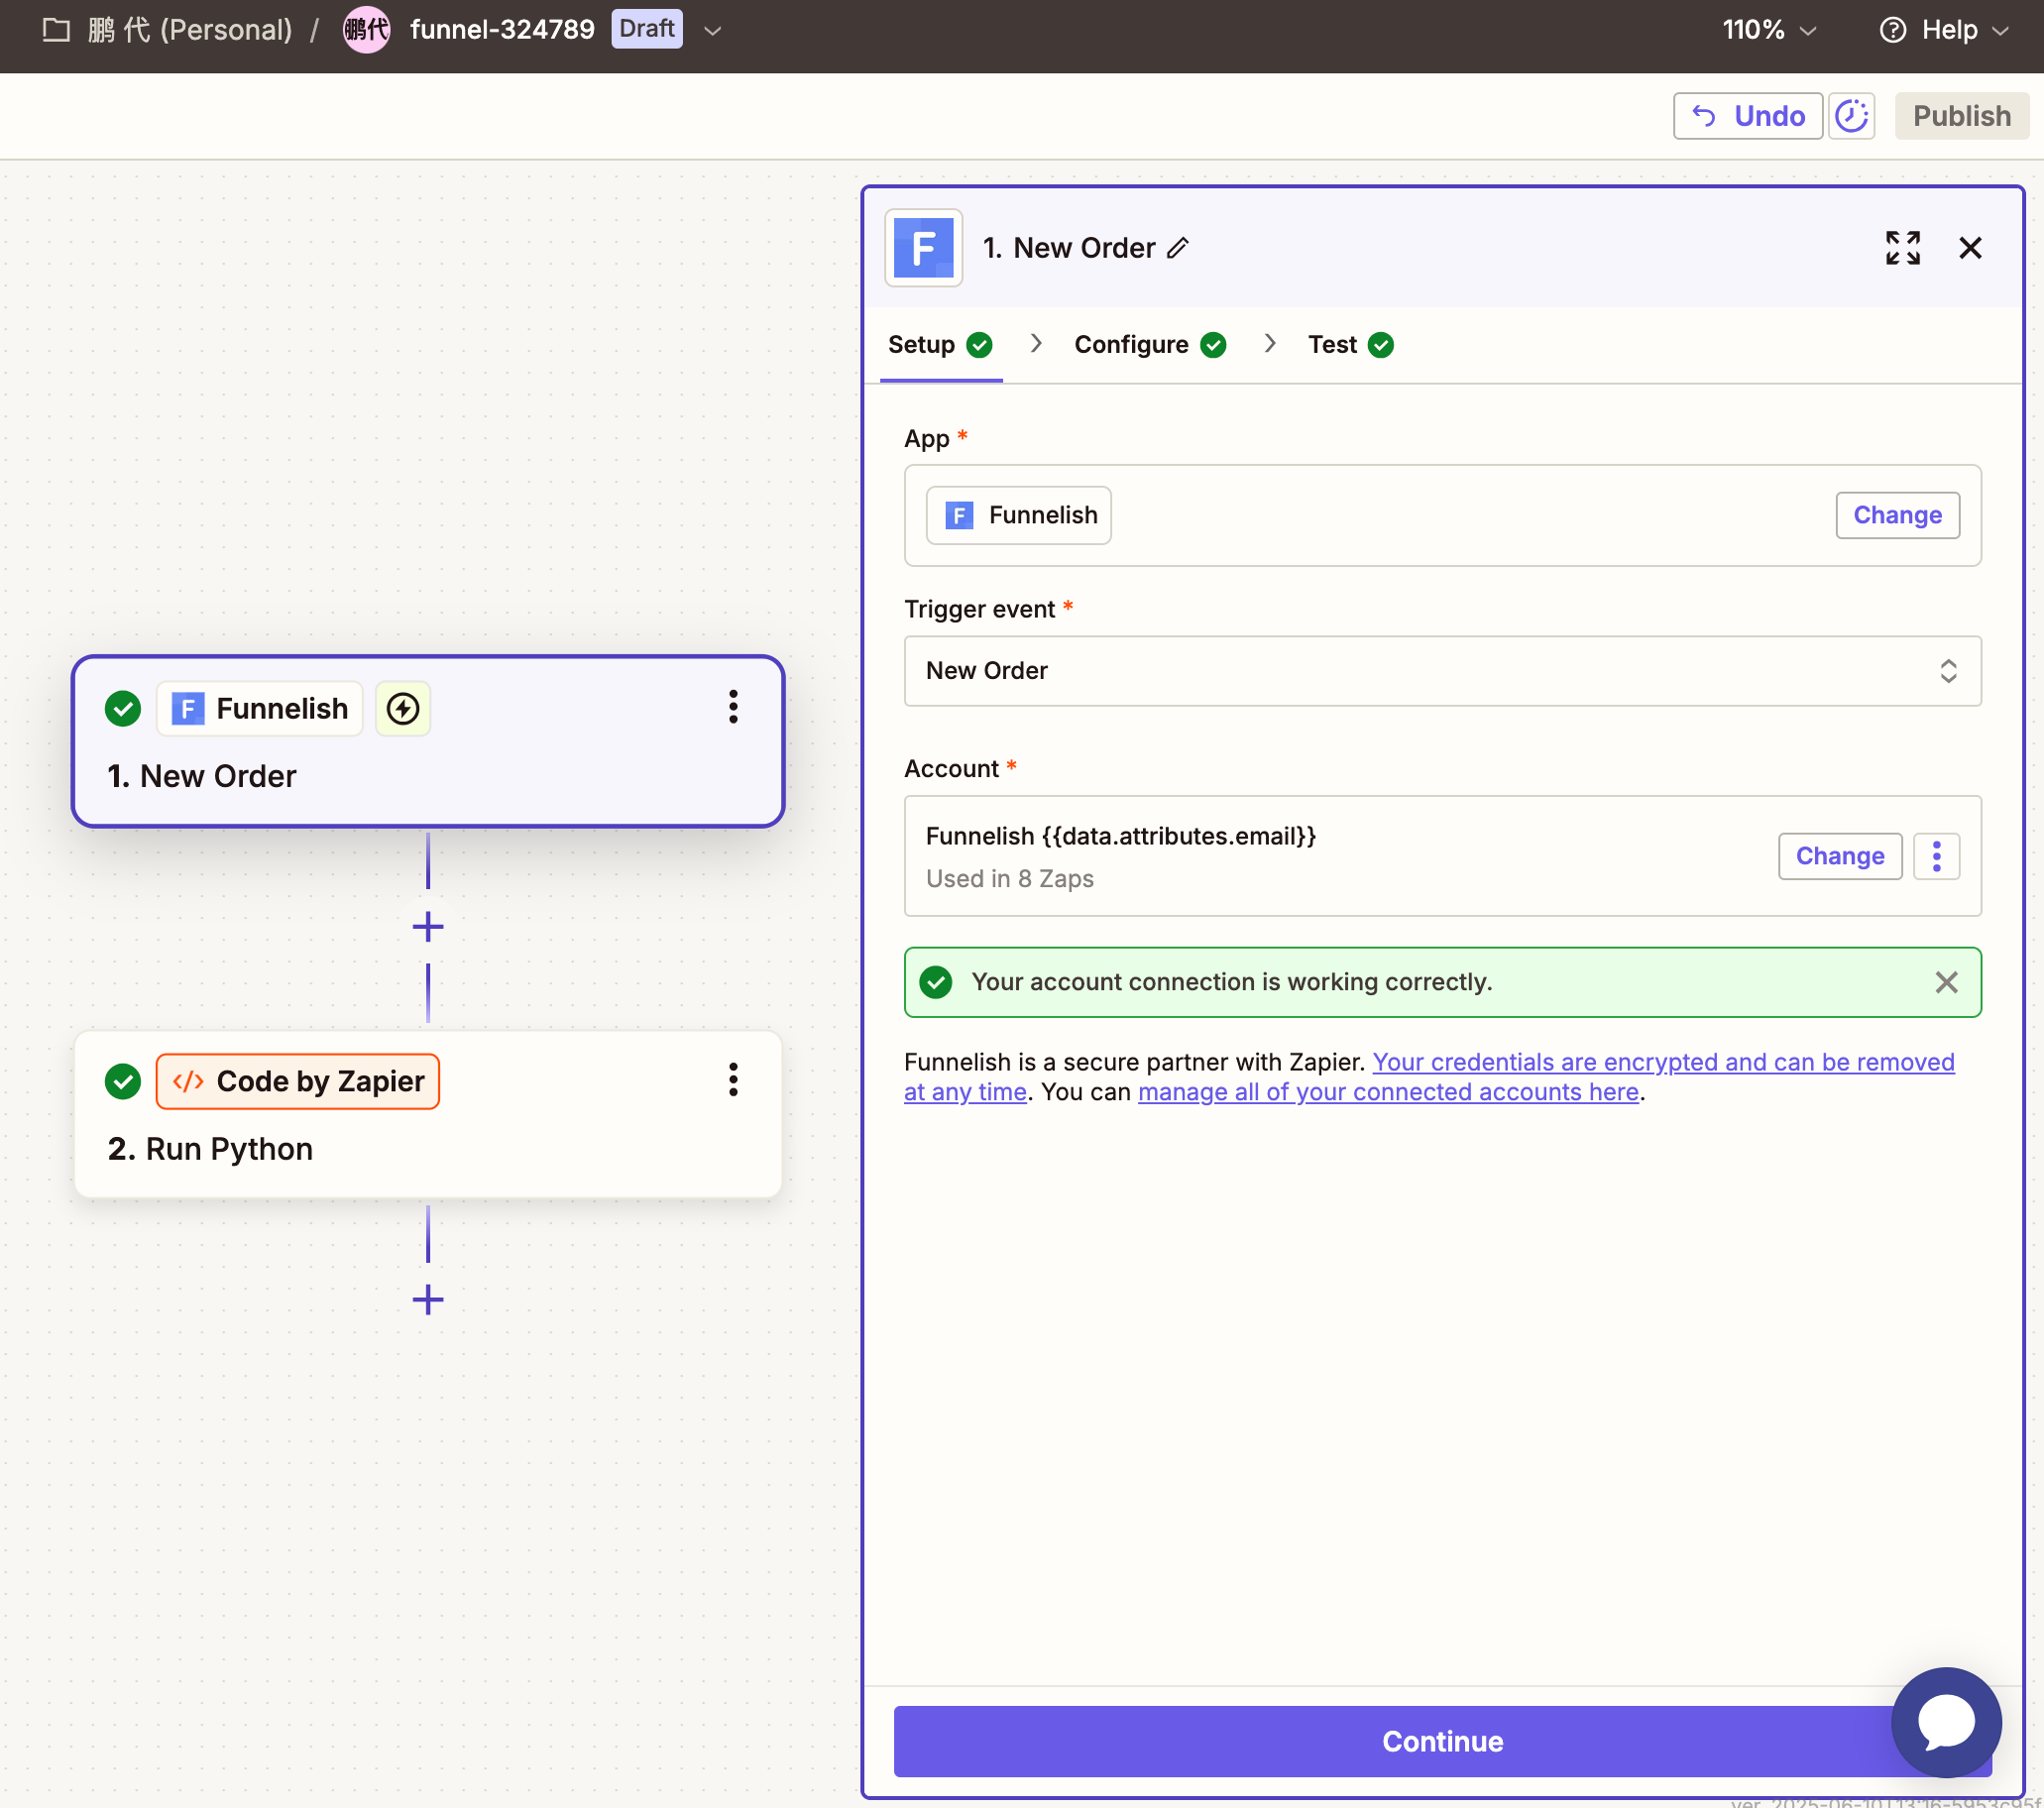
Task: Open the 110% zoom dropdown
Action: 1768,30
